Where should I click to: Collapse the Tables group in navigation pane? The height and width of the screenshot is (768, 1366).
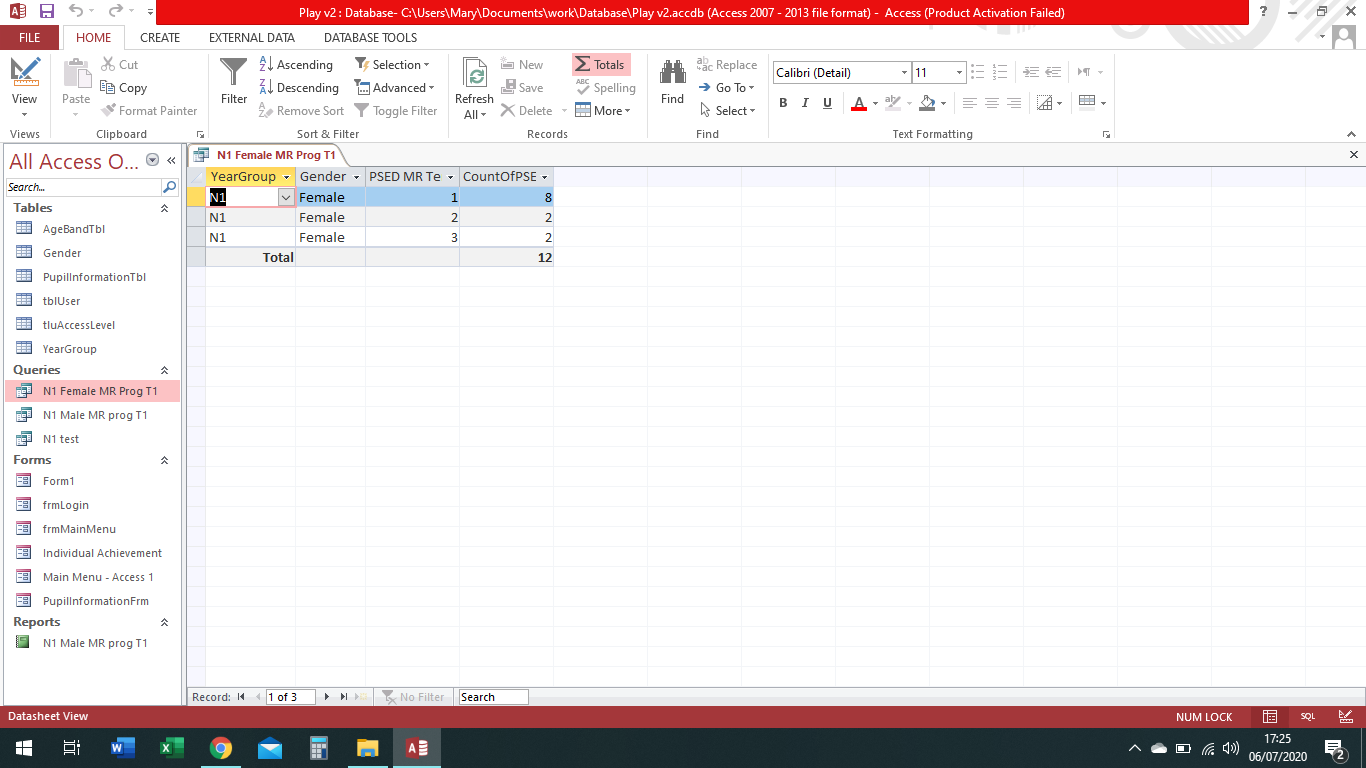(x=164, y=208)
